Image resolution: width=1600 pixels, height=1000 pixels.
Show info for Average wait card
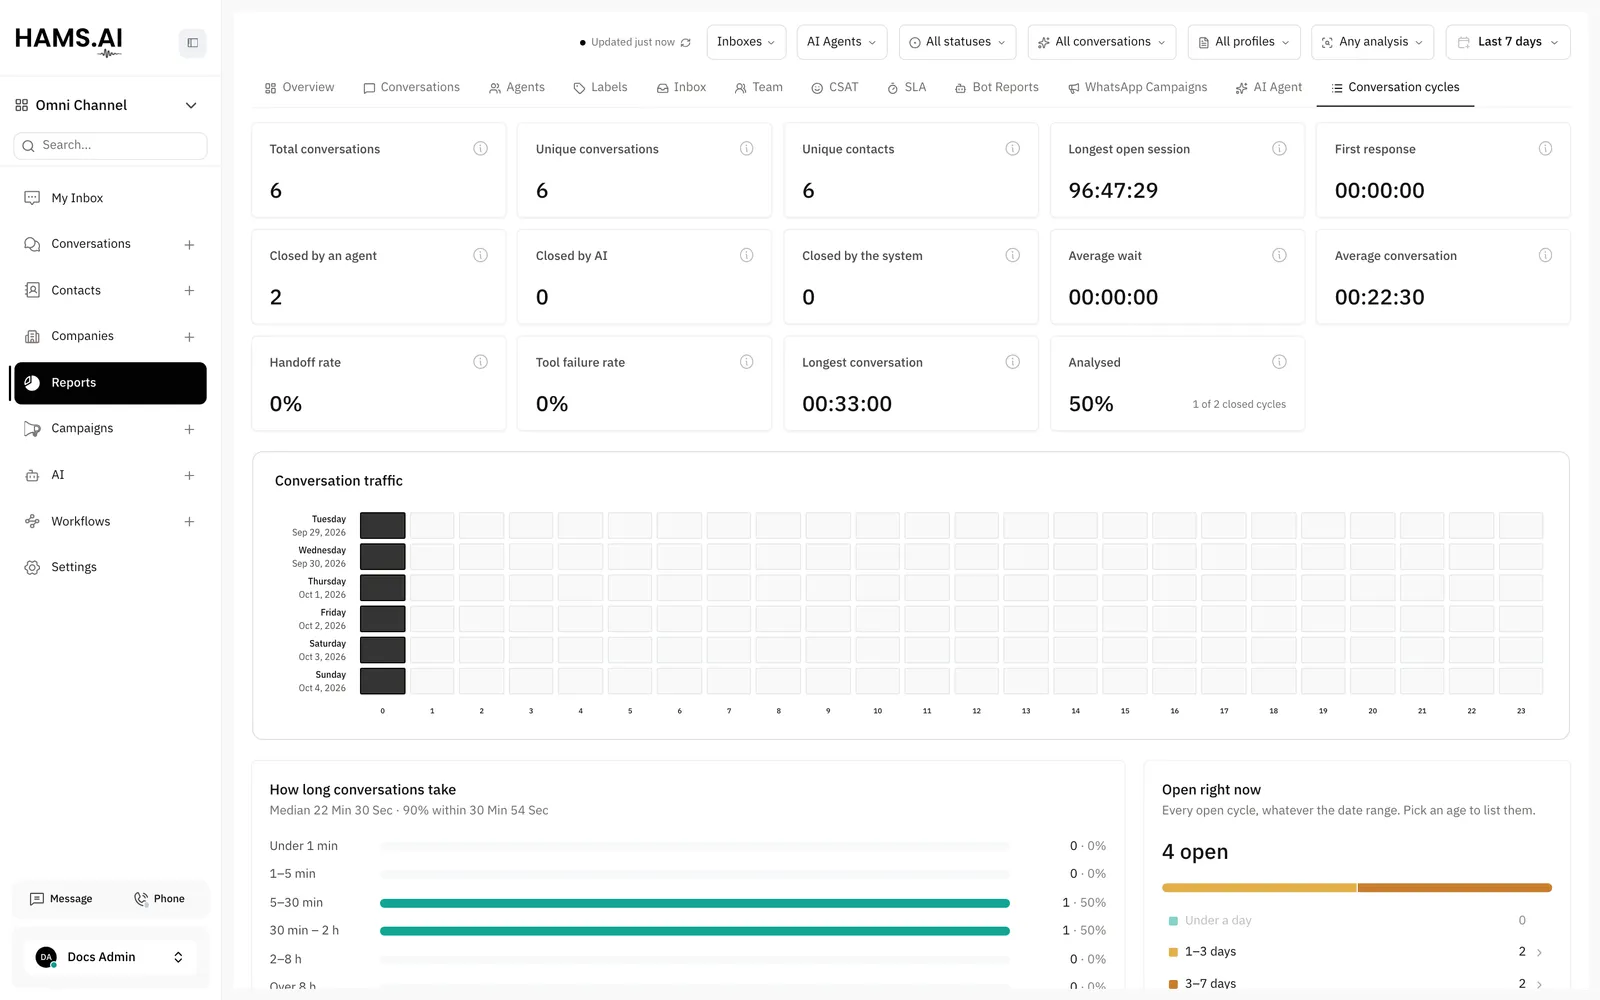tap(1279, 255)
